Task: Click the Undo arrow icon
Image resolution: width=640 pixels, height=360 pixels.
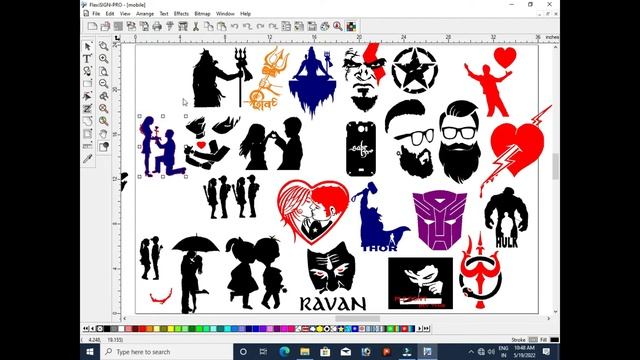Action: 235,27
